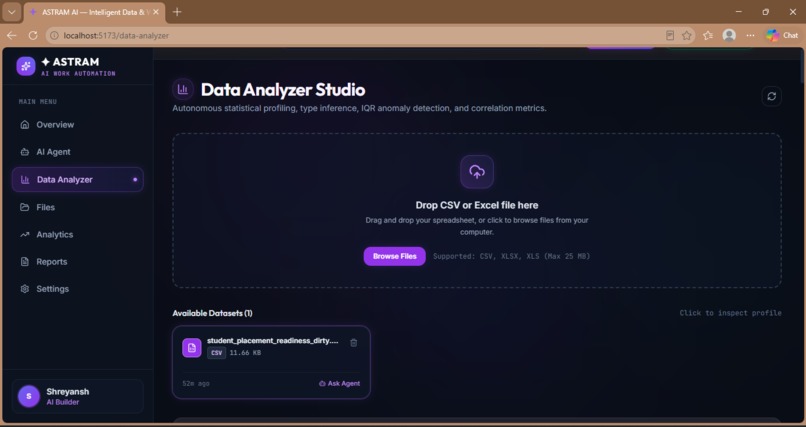Image resolution: width=806 pixels, height=427 pixels.
Task: Click the 11.66 KB file size text
Action: [x=245, y=353]
